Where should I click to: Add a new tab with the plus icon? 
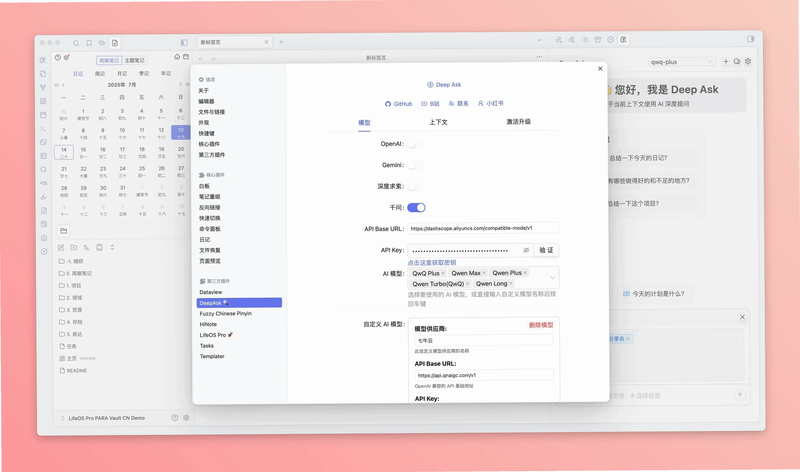(x=281, y=42)
